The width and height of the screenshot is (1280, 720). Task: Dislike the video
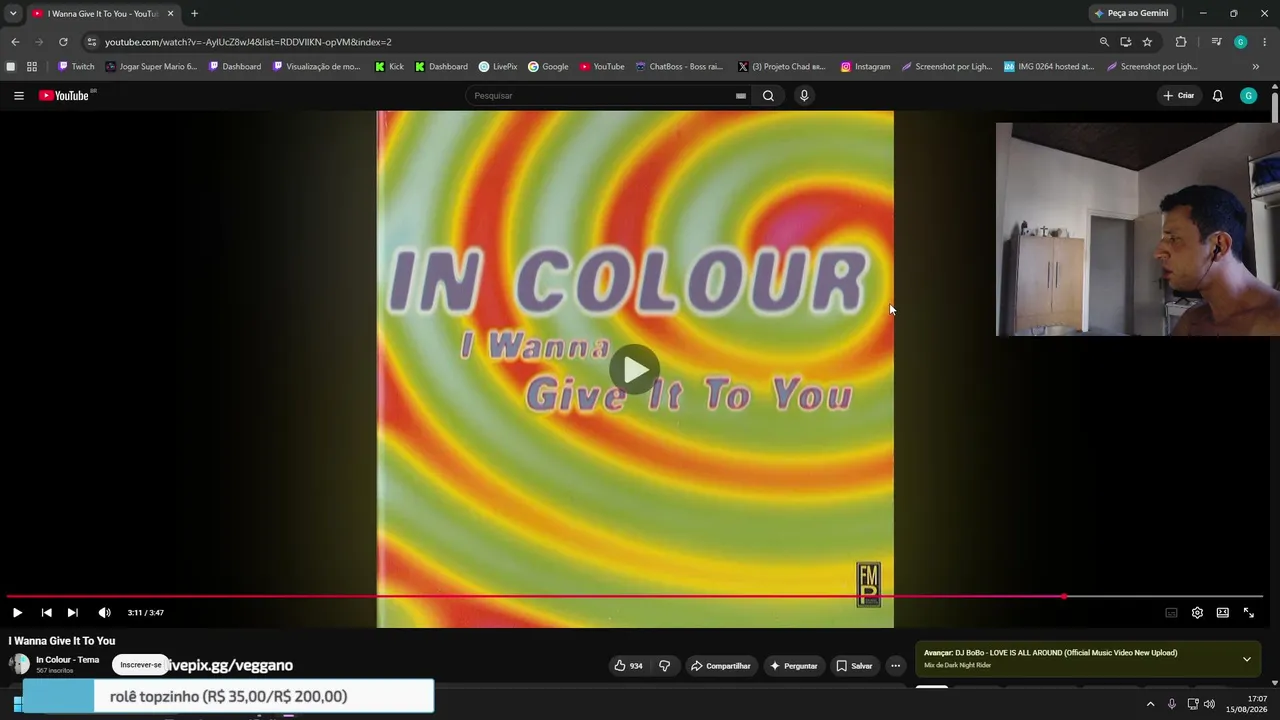click(x=664, y=666)
